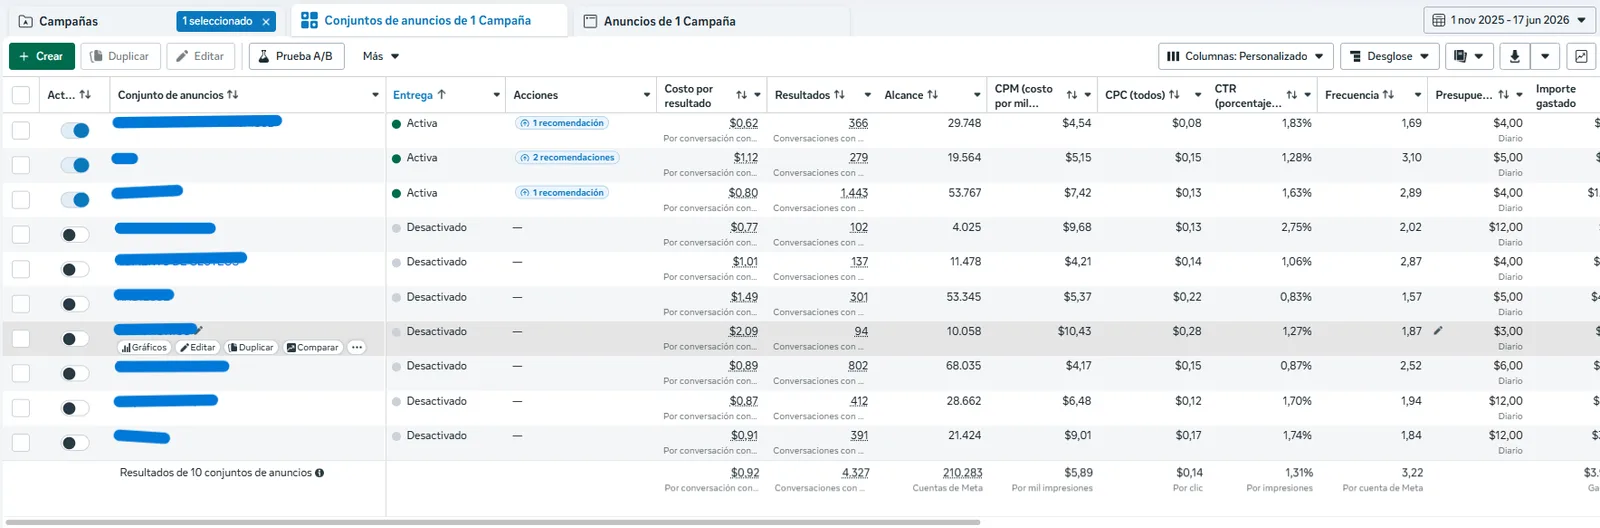Open Entrega column options arrow
This screenshot has width=1600, height=528.
[x=496, y=95]
